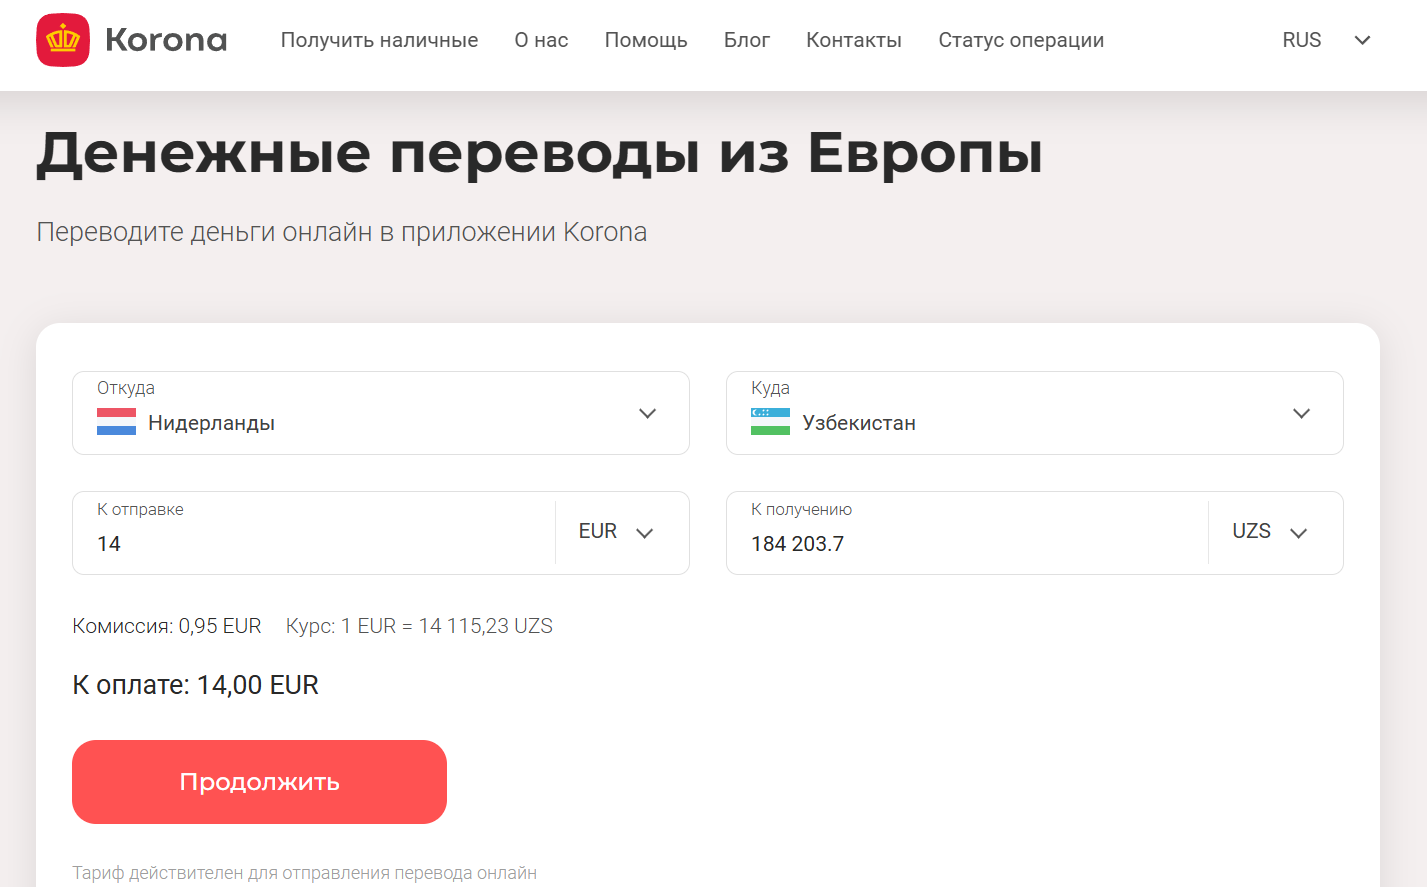Visit the Блог page
Viewport: 1427px width, 887px height.
(x=747, y=40)
